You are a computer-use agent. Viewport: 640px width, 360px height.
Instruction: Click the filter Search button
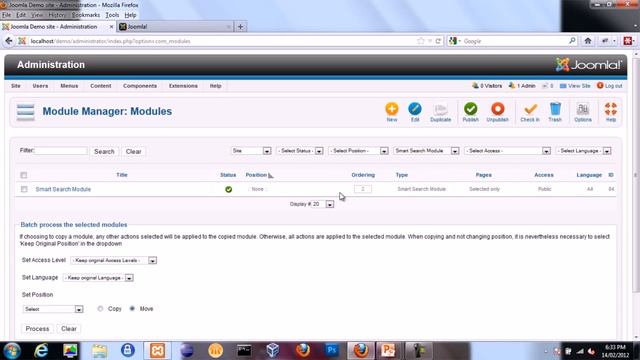click(104, 151)
